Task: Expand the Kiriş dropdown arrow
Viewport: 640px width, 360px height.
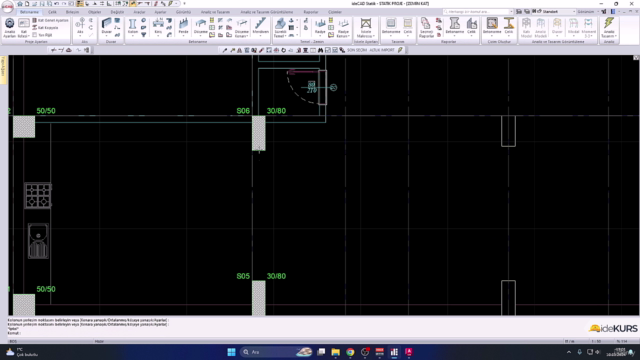Action: coord(158,37)
